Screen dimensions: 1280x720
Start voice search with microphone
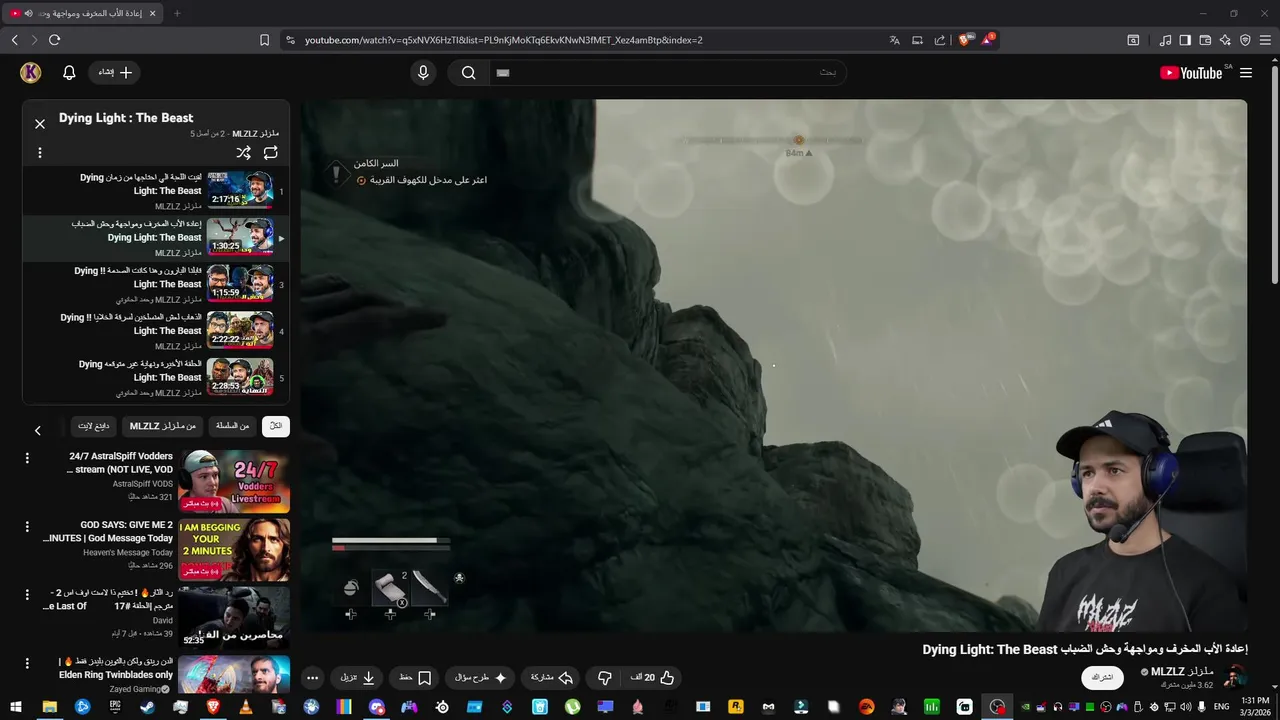coord(423,73)
